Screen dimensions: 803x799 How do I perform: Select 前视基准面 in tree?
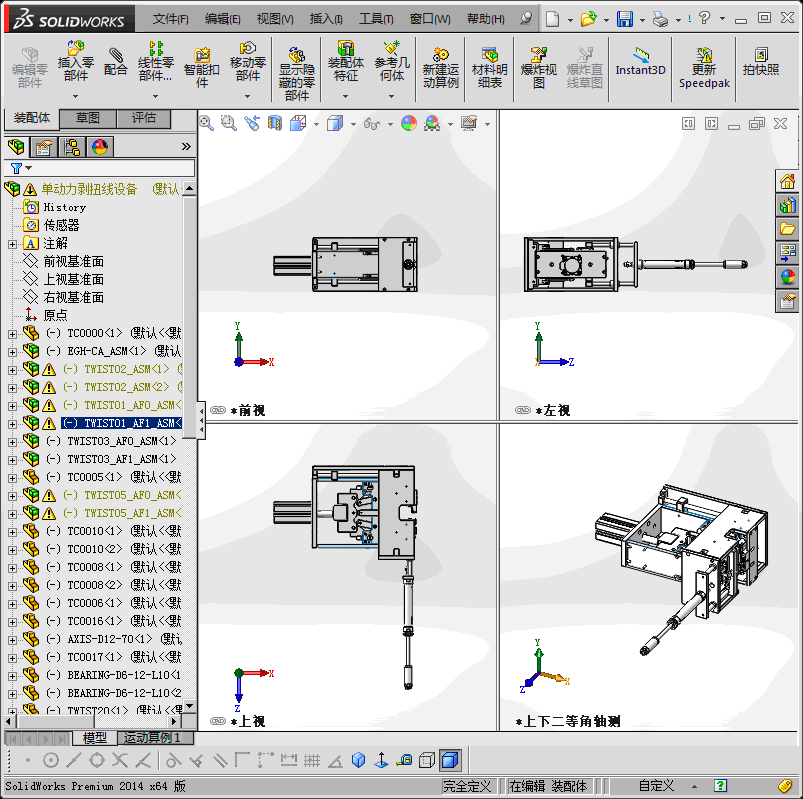[x=74, y=262]
